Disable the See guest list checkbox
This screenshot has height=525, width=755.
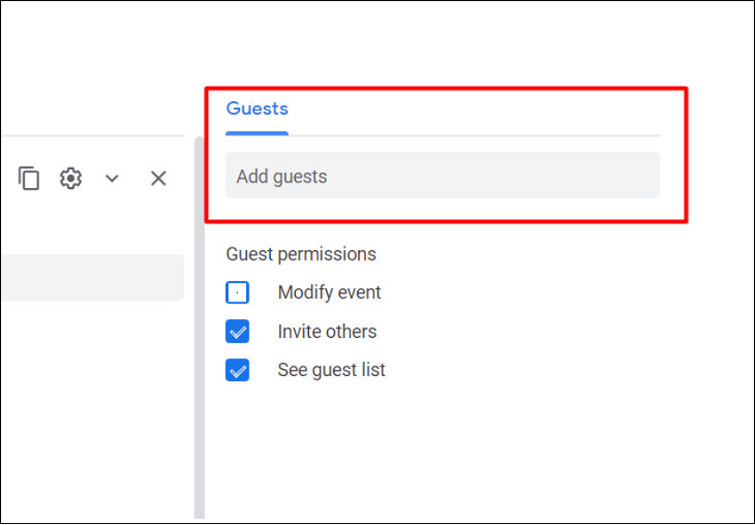point(237,371)
